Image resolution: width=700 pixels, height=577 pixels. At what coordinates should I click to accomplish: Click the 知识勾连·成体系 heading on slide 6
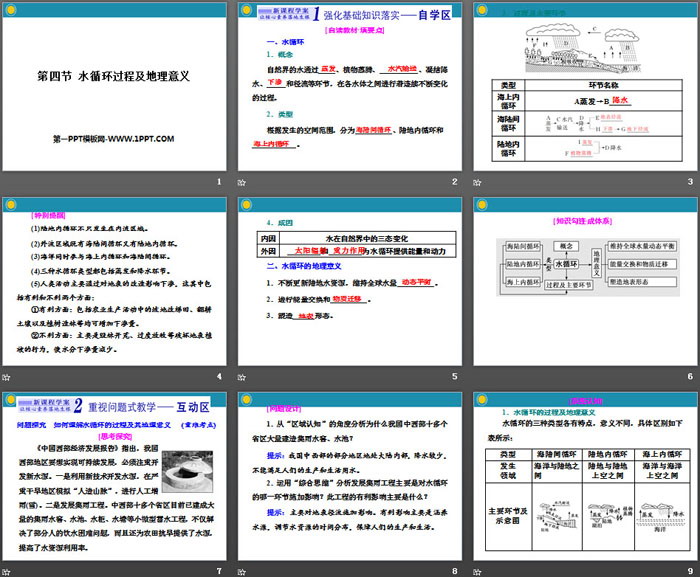pos(583,221)
